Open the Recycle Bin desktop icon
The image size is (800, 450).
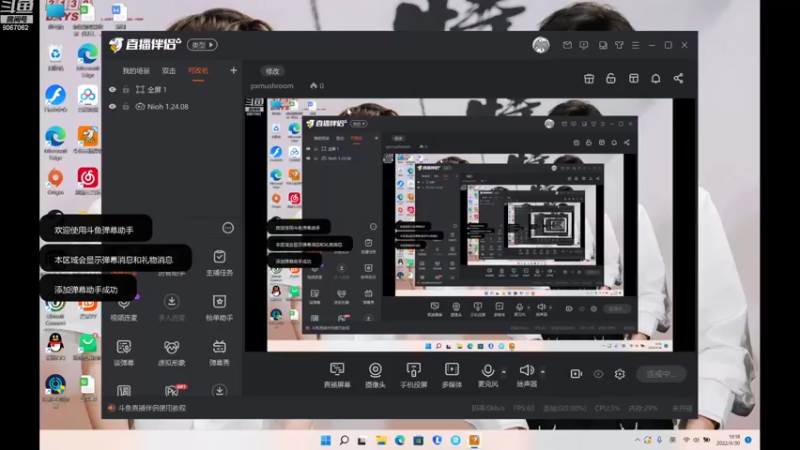coord(56,57)
